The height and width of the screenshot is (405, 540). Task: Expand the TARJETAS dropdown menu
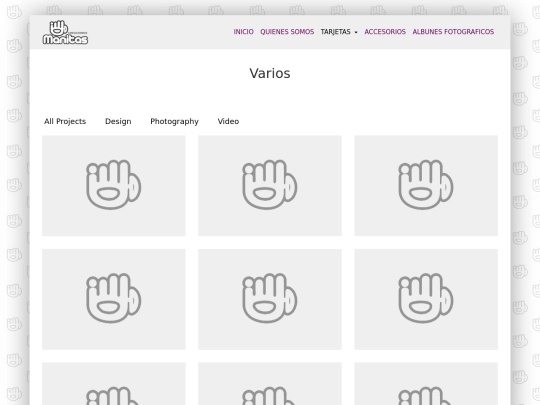339,32
